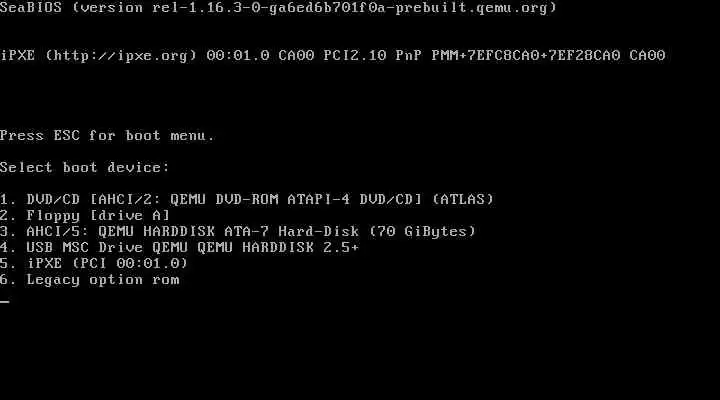Click the '2.5+' text on USB entry

[x=341, y=247]
